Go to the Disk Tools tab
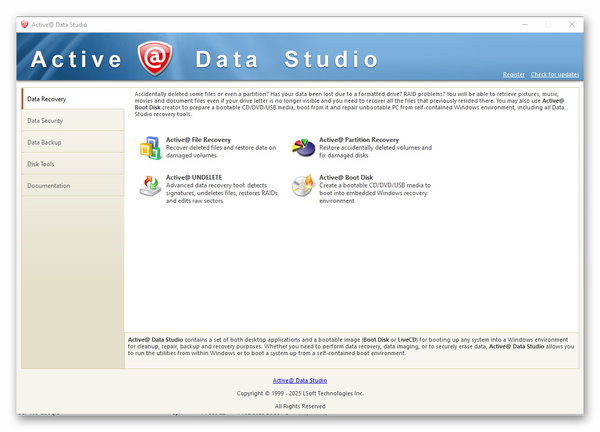This screenshot has height=432, width=600. click(x=73, y=164)
